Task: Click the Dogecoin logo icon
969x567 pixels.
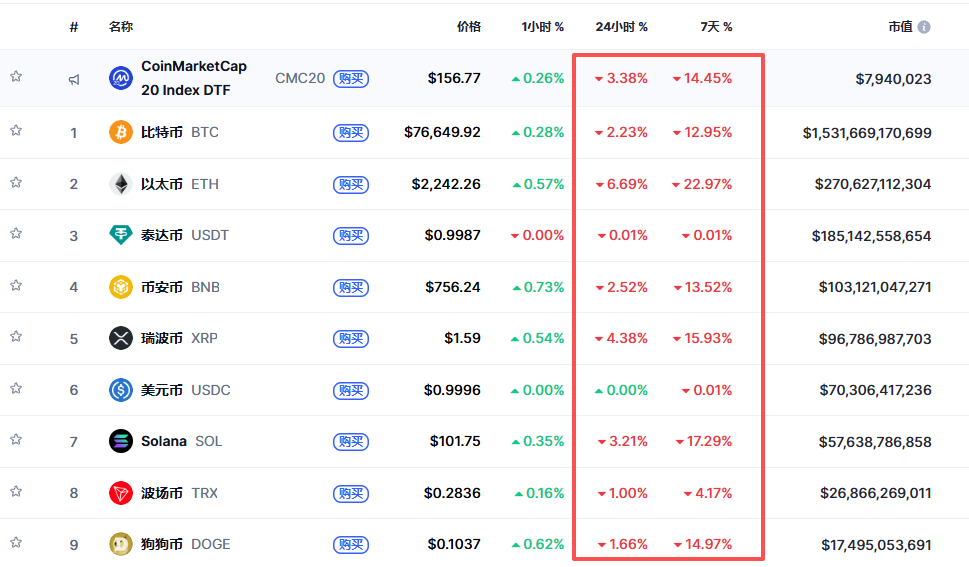Action: pyautogui.click(x=120, y=545)
